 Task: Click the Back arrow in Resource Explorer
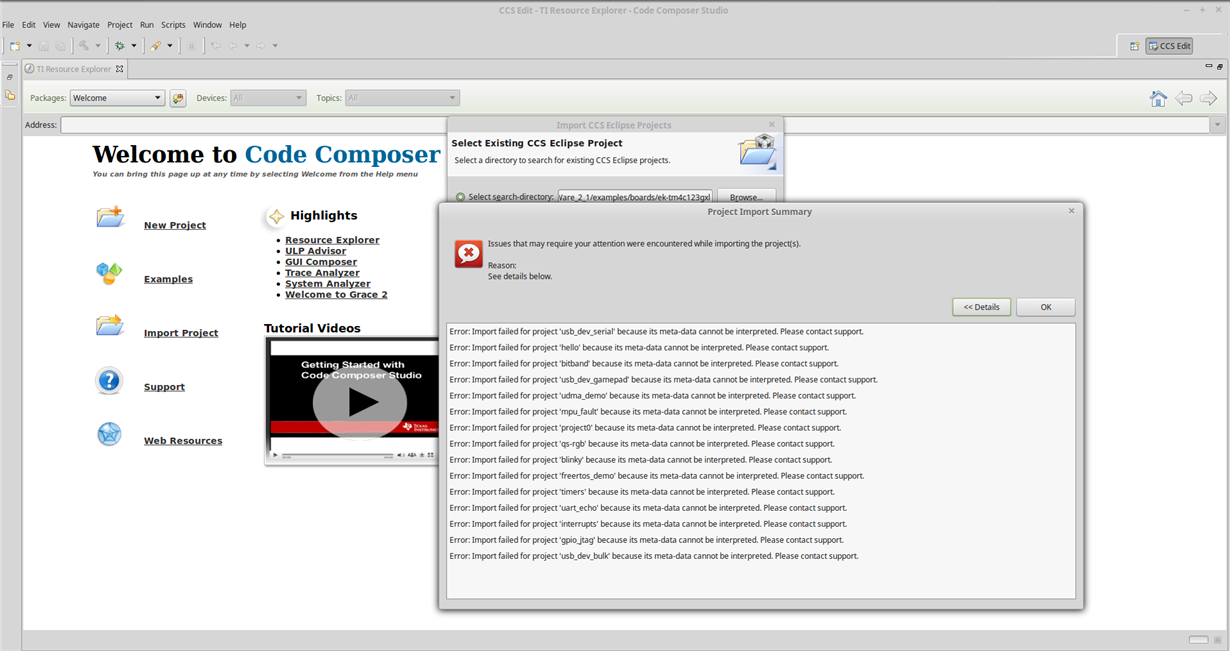coord(1184,98)
